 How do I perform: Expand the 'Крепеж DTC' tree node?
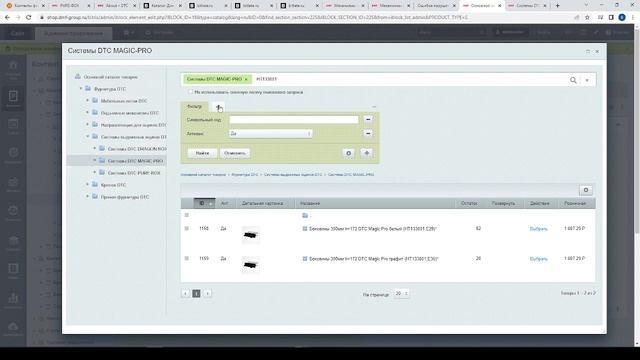coord(87,185)
